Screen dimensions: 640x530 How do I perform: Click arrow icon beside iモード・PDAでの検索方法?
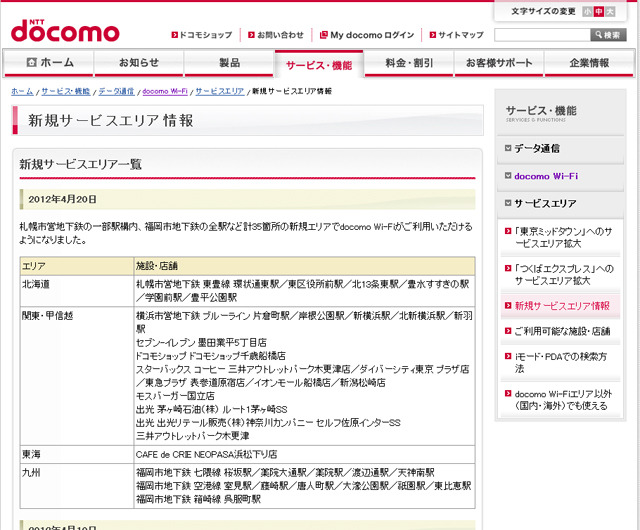click(x=508, y=356)
